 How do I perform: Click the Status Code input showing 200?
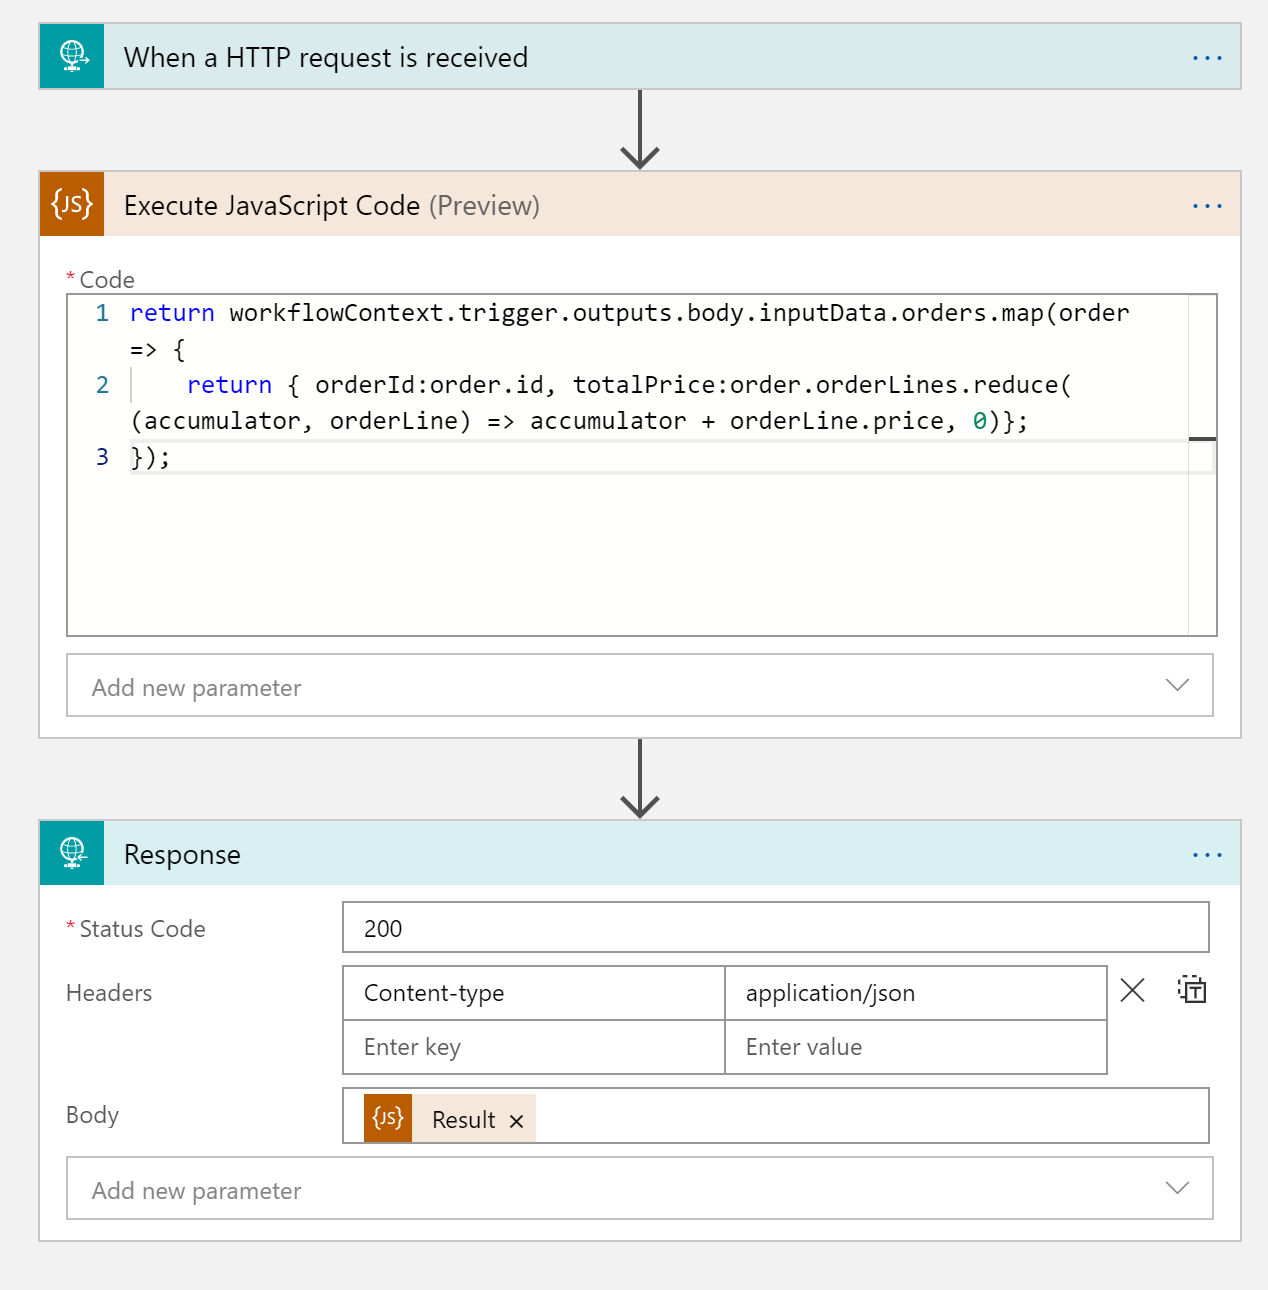(x=775, y=928)
